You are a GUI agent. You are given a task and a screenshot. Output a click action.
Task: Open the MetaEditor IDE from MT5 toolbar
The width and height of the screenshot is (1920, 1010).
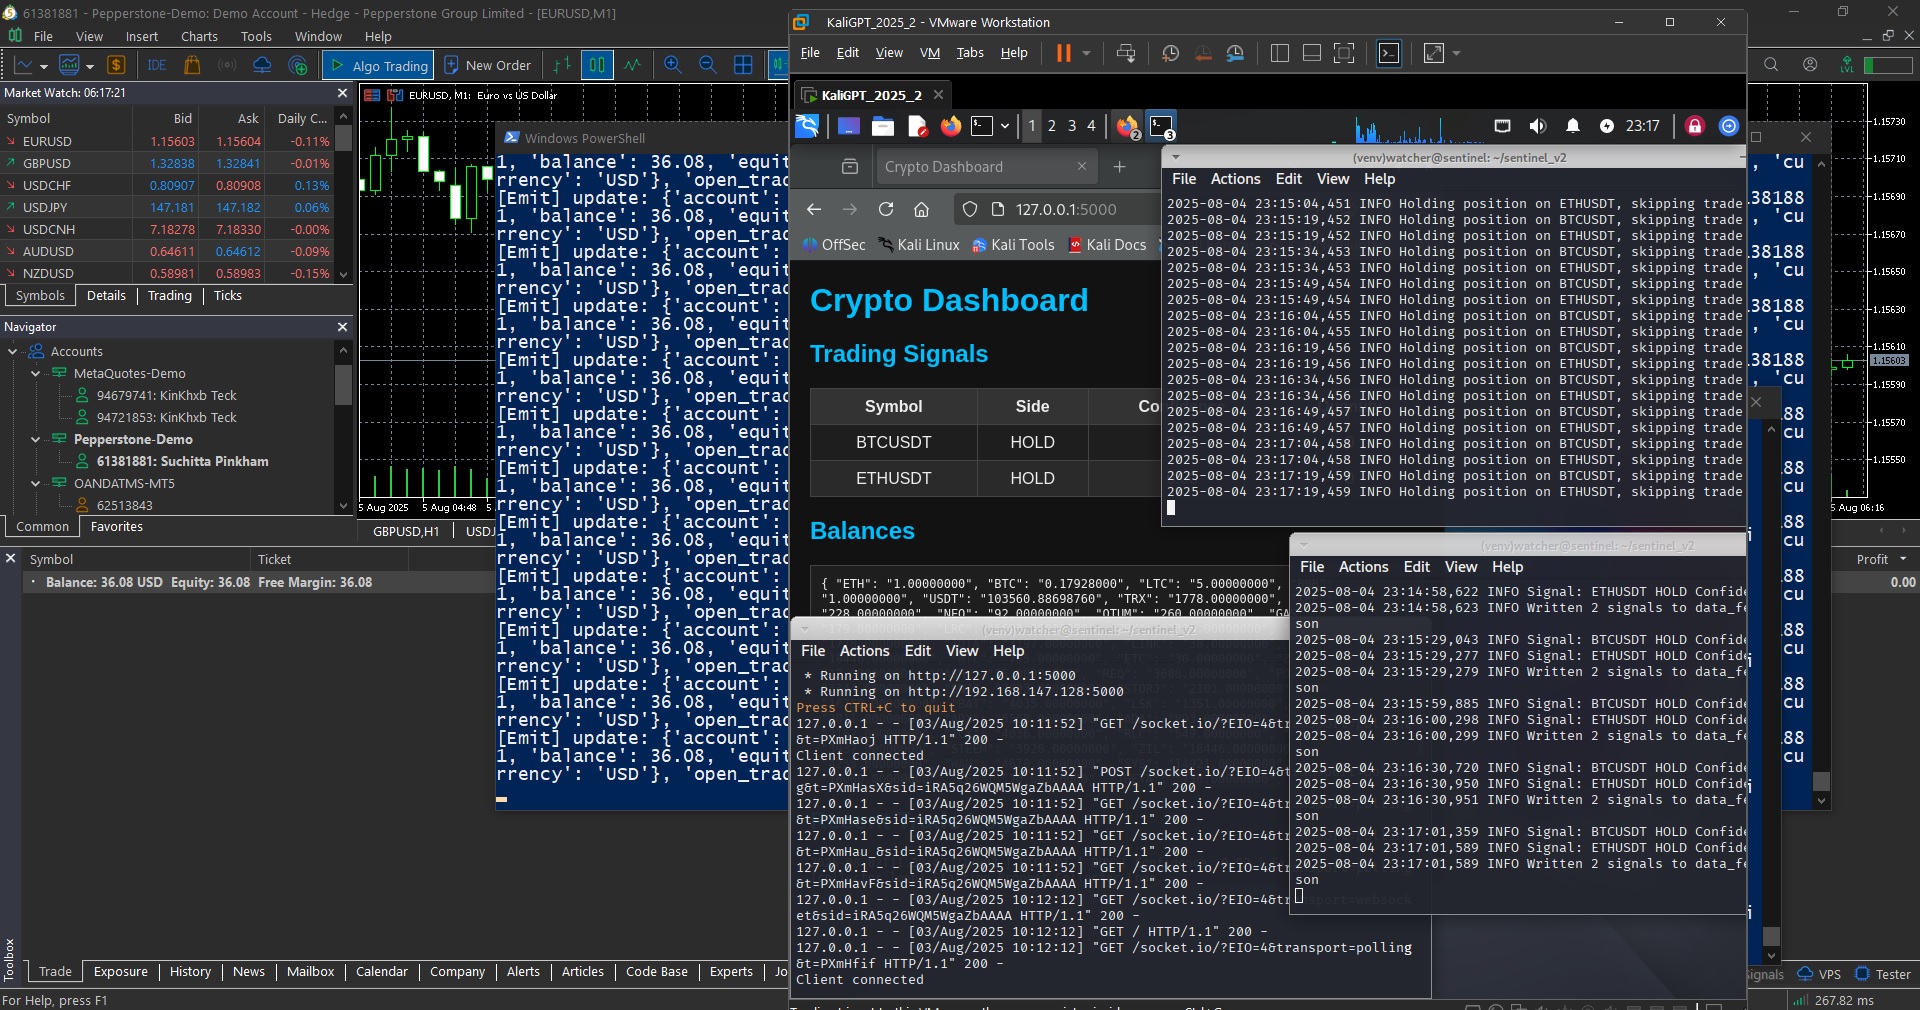[157, 65]
